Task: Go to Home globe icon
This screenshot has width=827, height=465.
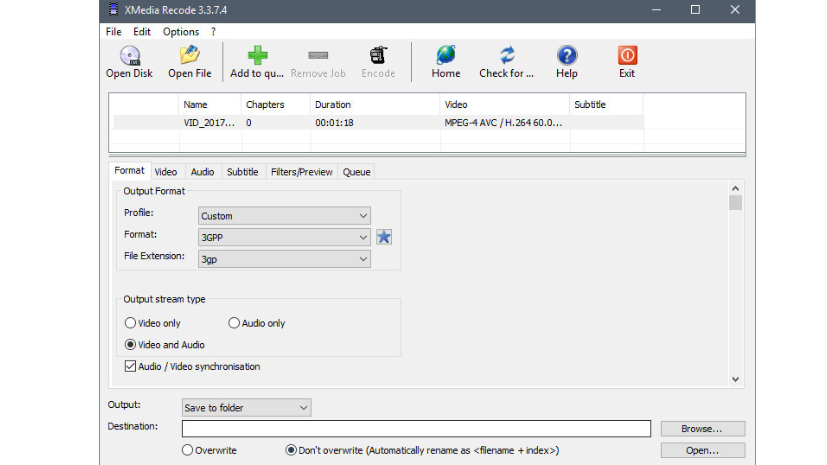Action: click(x=446, y=56)
